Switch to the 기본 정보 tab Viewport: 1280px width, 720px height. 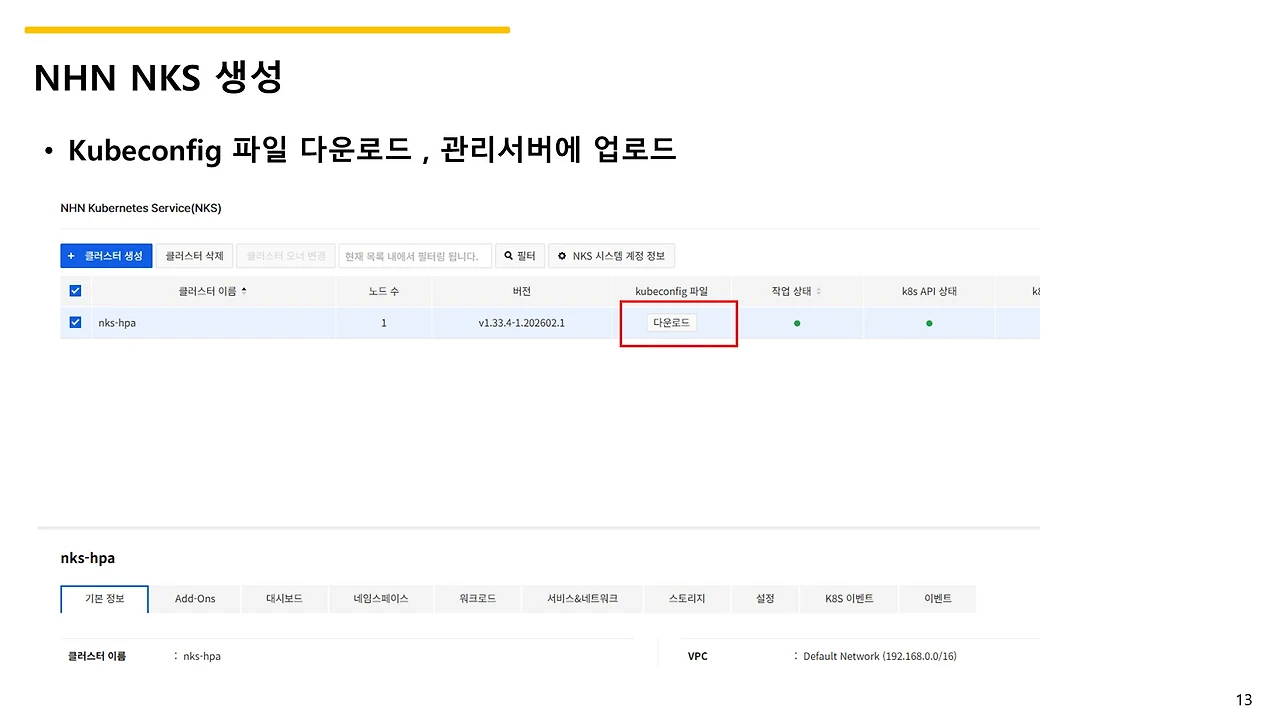[x=104, y=599]
